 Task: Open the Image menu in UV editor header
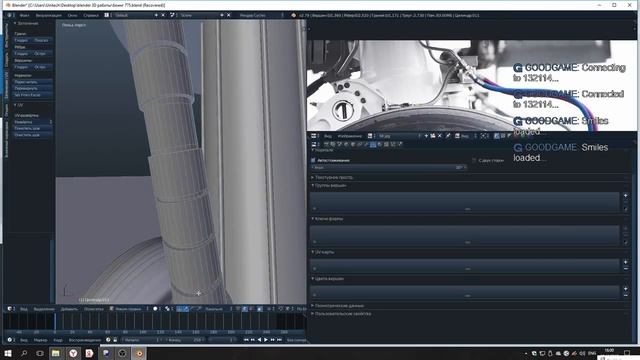point(350,136)
